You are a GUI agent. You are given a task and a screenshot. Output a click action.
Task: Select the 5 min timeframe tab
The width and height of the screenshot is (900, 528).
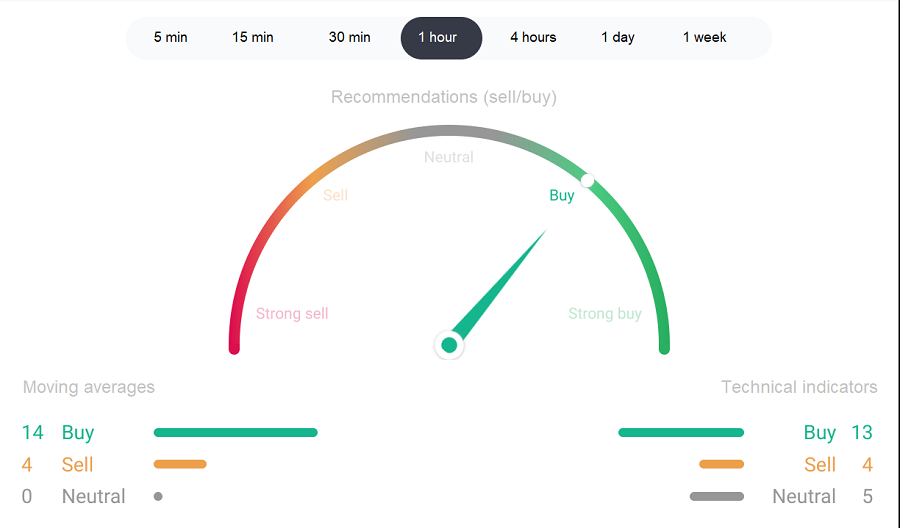(170, 37)
